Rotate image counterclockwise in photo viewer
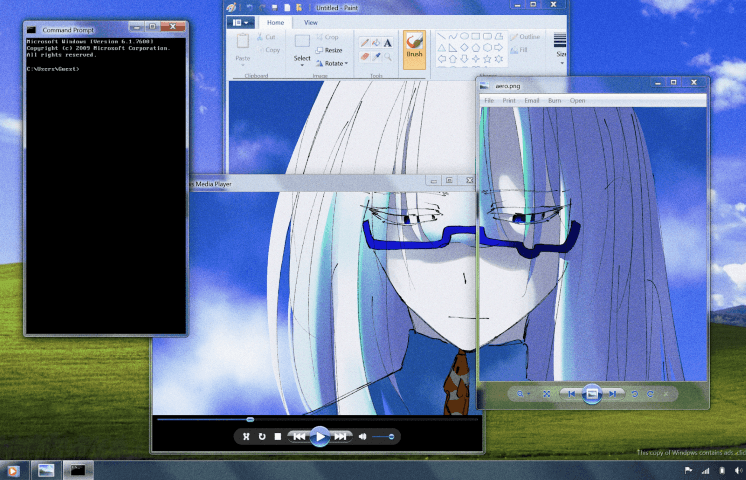The image size is (746, 480). pyautogui.click(x=635, y=394)
